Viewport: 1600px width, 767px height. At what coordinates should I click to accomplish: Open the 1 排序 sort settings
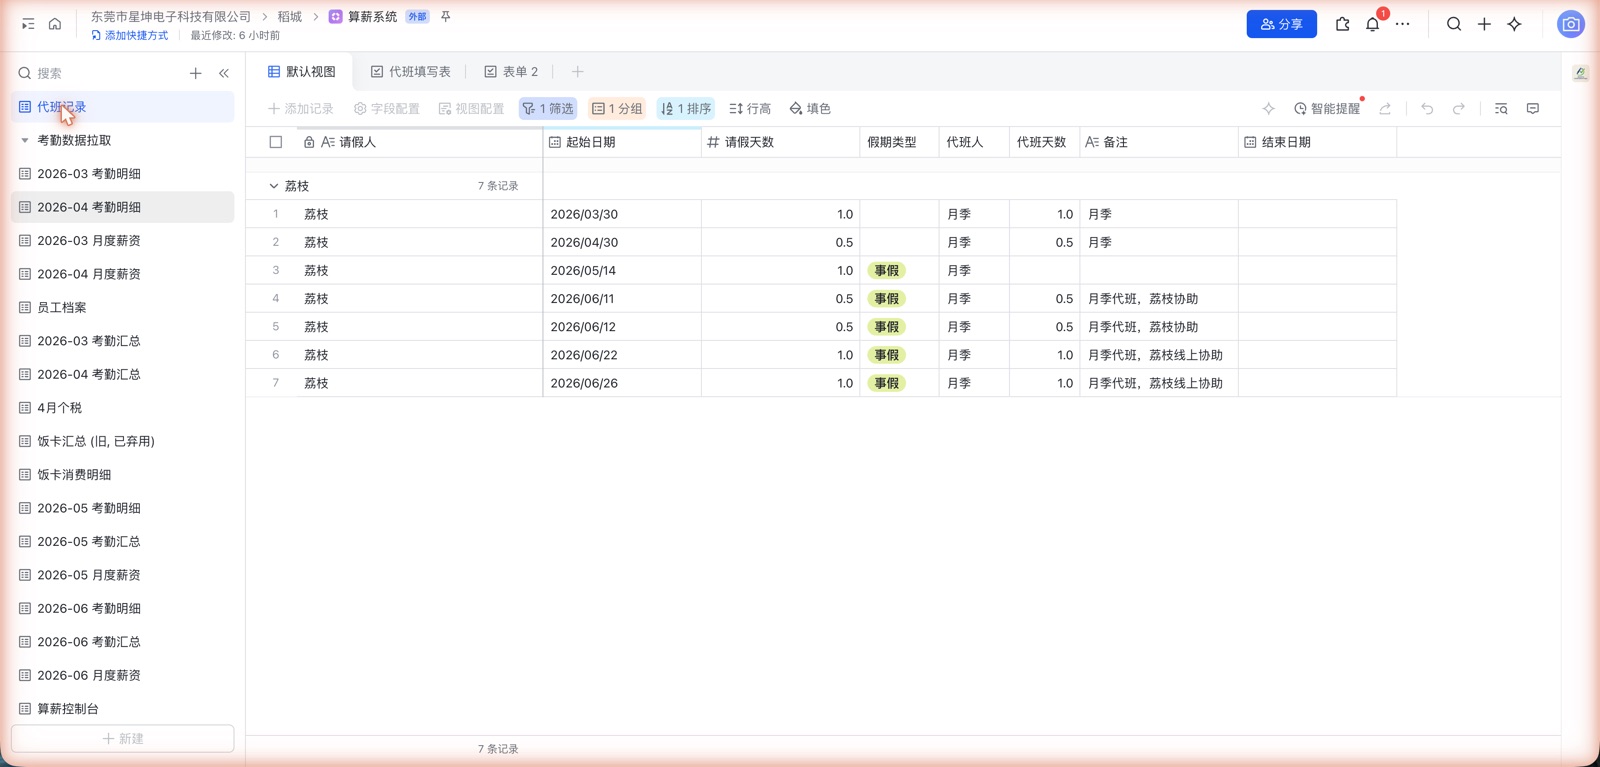click(x=686, y=108)
